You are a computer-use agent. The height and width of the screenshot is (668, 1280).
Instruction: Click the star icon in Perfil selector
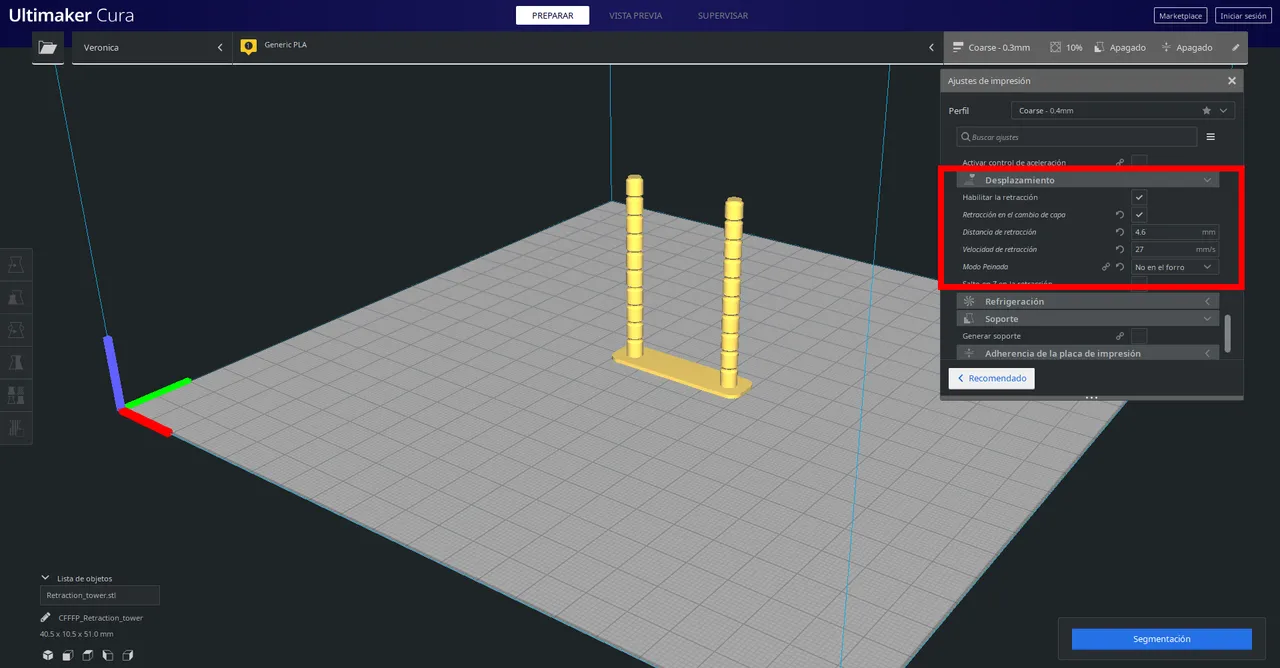click(1207, 110)
